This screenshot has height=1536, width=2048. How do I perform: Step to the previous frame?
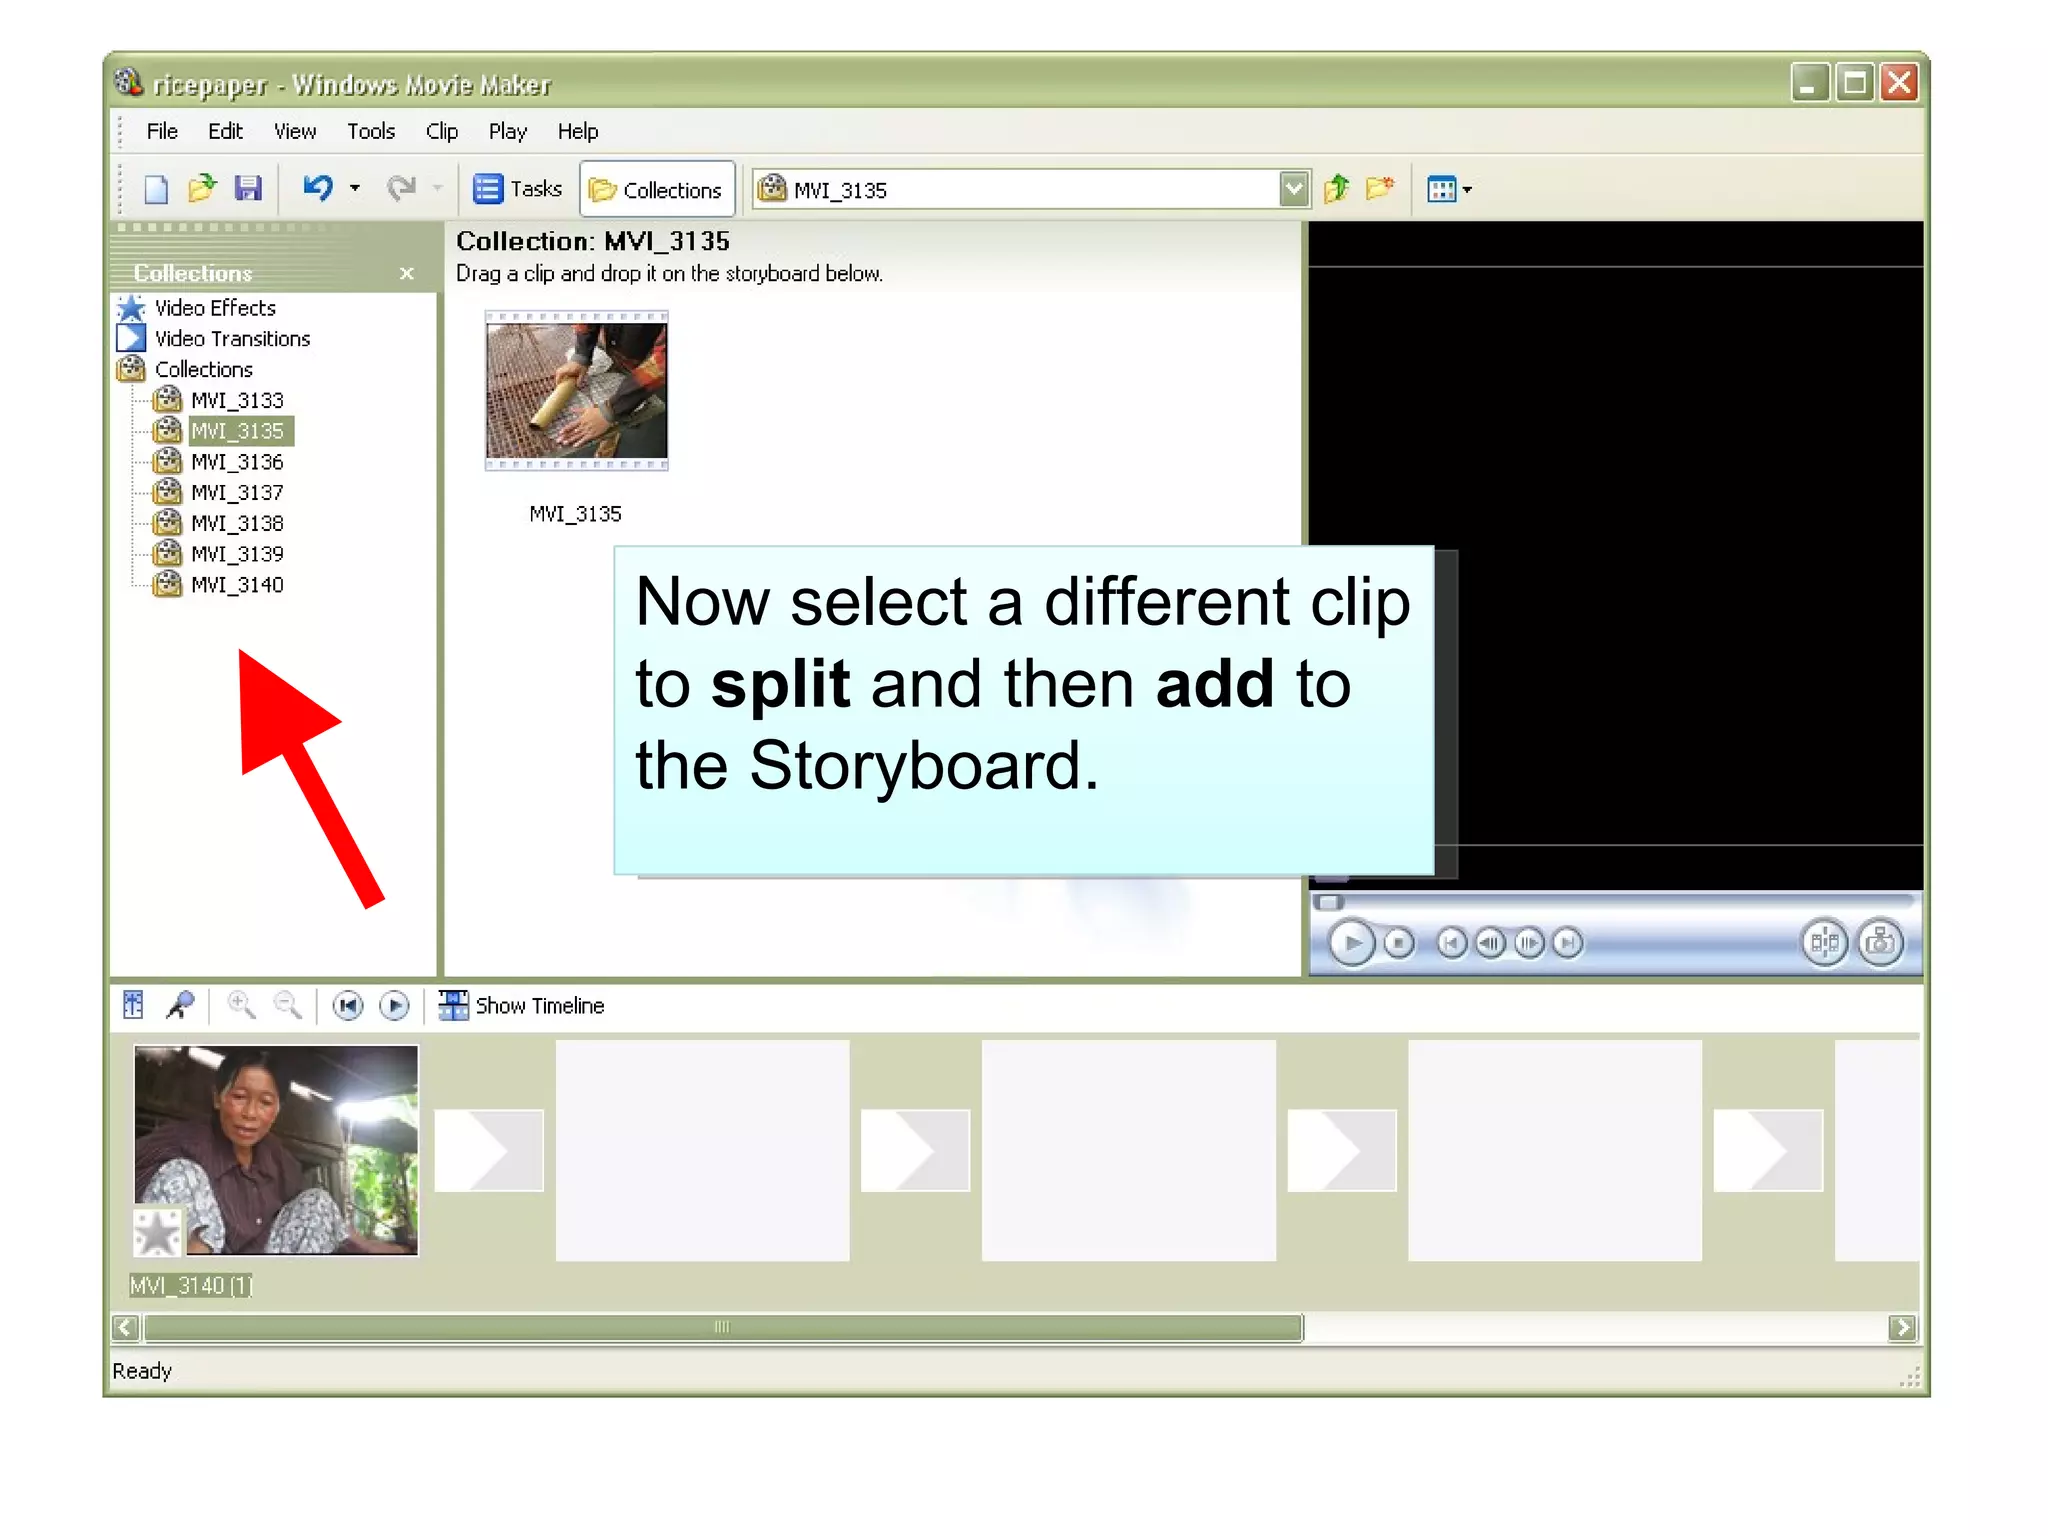(1490, 943)
